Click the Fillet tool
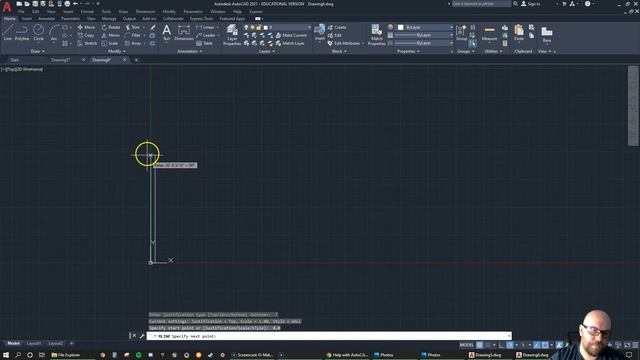The width and height of the screenshot is (640, 360). tap(133, 36)
